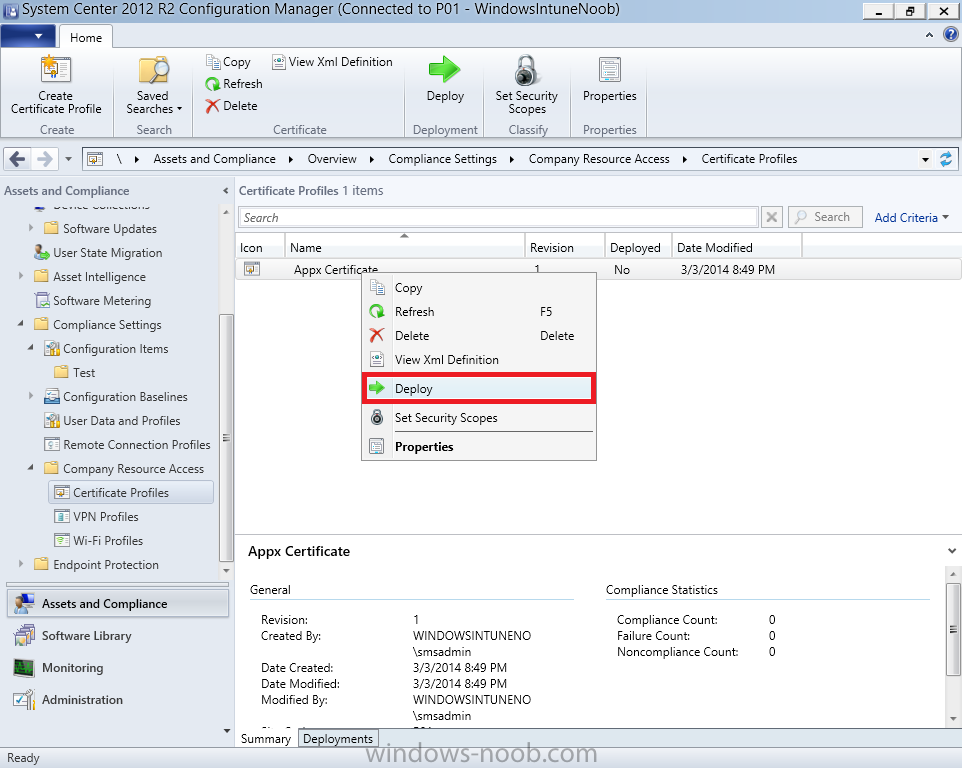Click the Search button
Image resolution: width=962 pixels, height=768 pixels.
pyautogui.click(x=825, y=217)
